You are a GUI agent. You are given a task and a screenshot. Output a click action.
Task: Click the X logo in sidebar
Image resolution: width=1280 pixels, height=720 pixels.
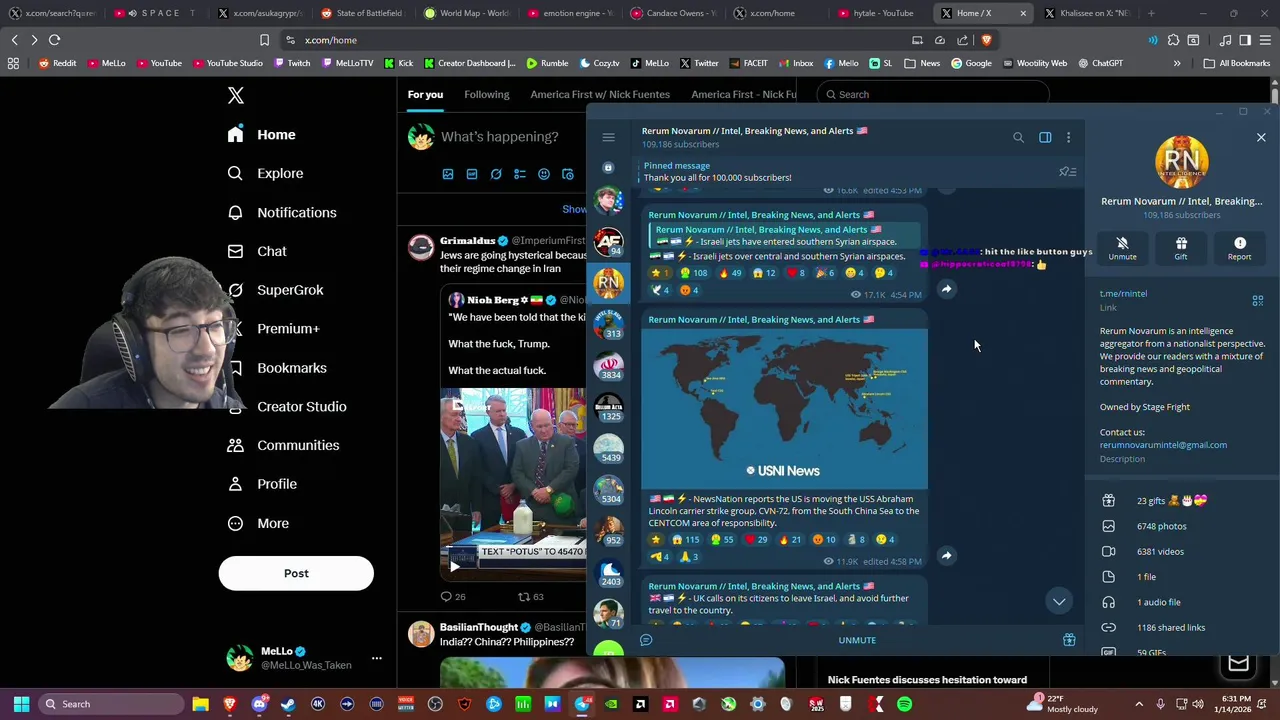(236, 96)
